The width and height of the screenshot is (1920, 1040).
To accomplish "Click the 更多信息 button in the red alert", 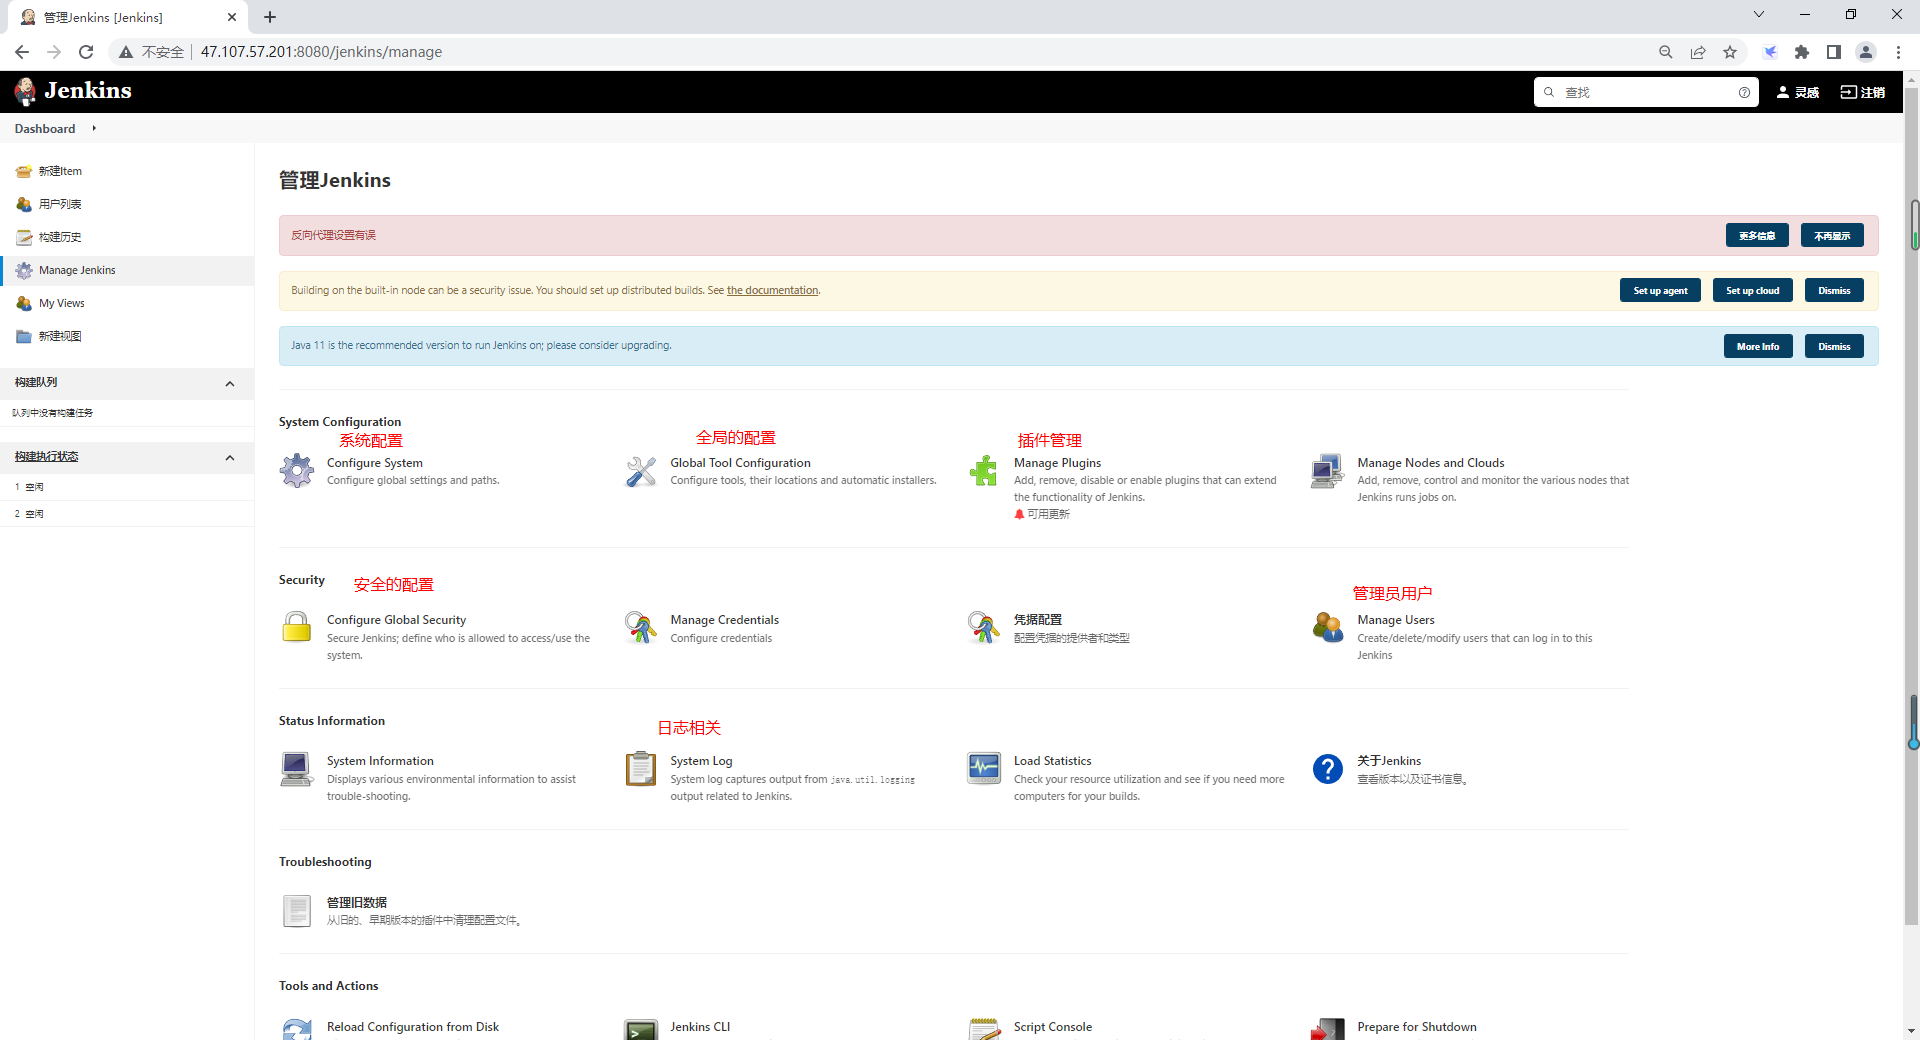I will click(1757, 235).
